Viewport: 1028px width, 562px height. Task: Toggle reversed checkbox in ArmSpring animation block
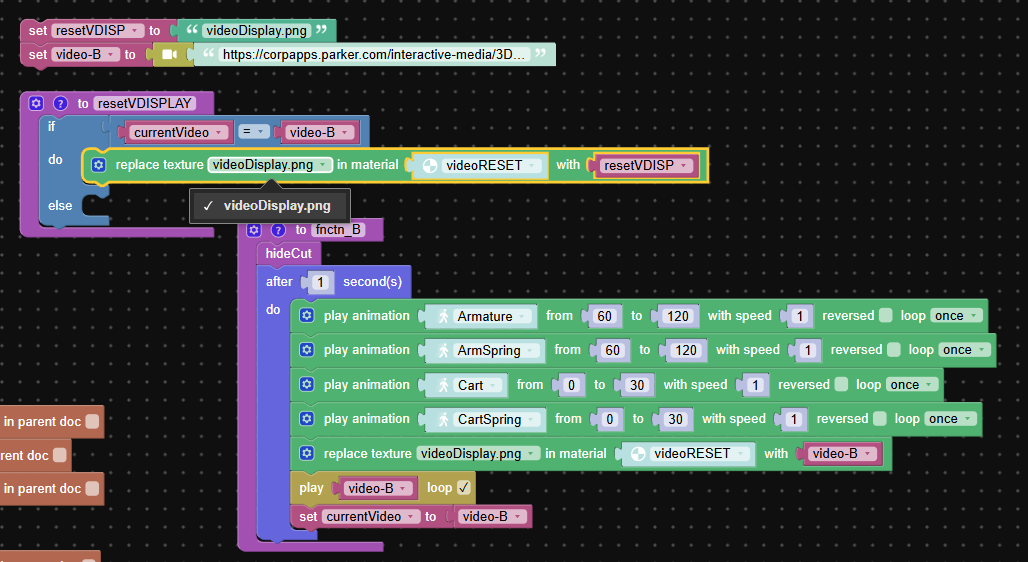894,350
